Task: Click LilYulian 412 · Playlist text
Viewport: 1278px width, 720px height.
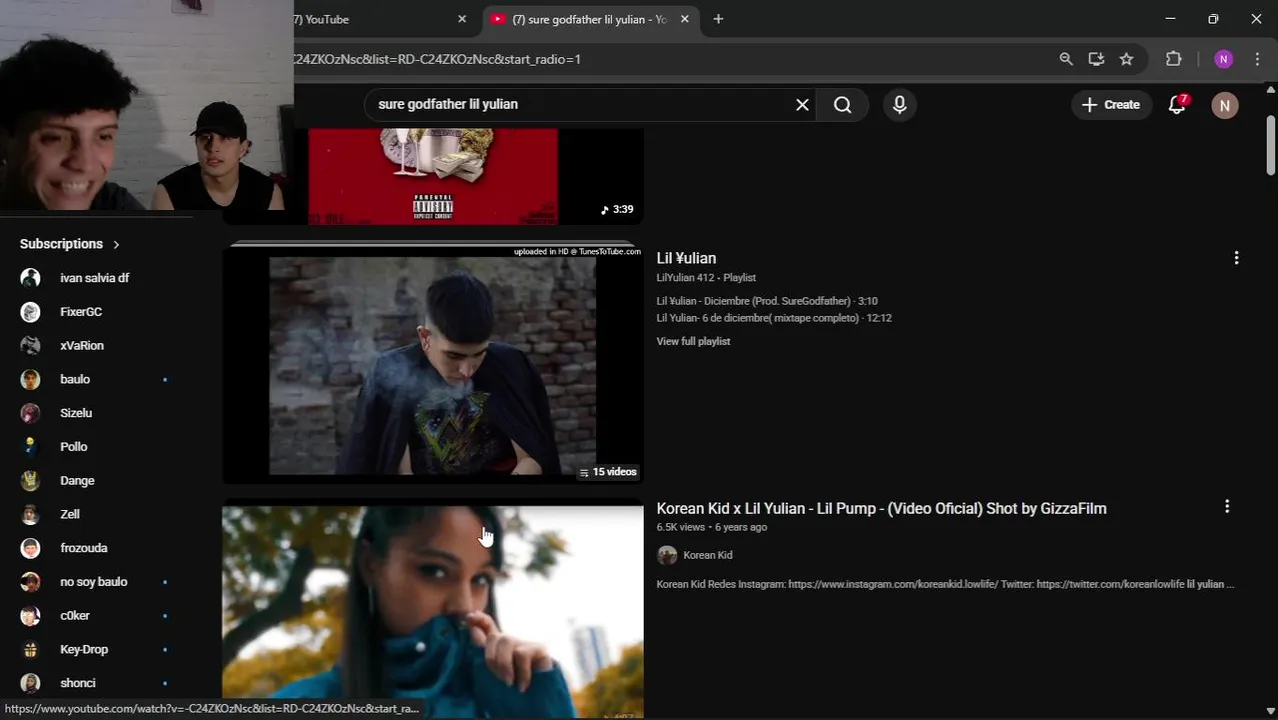Action: pyautogui.click(x=706, y=278)
